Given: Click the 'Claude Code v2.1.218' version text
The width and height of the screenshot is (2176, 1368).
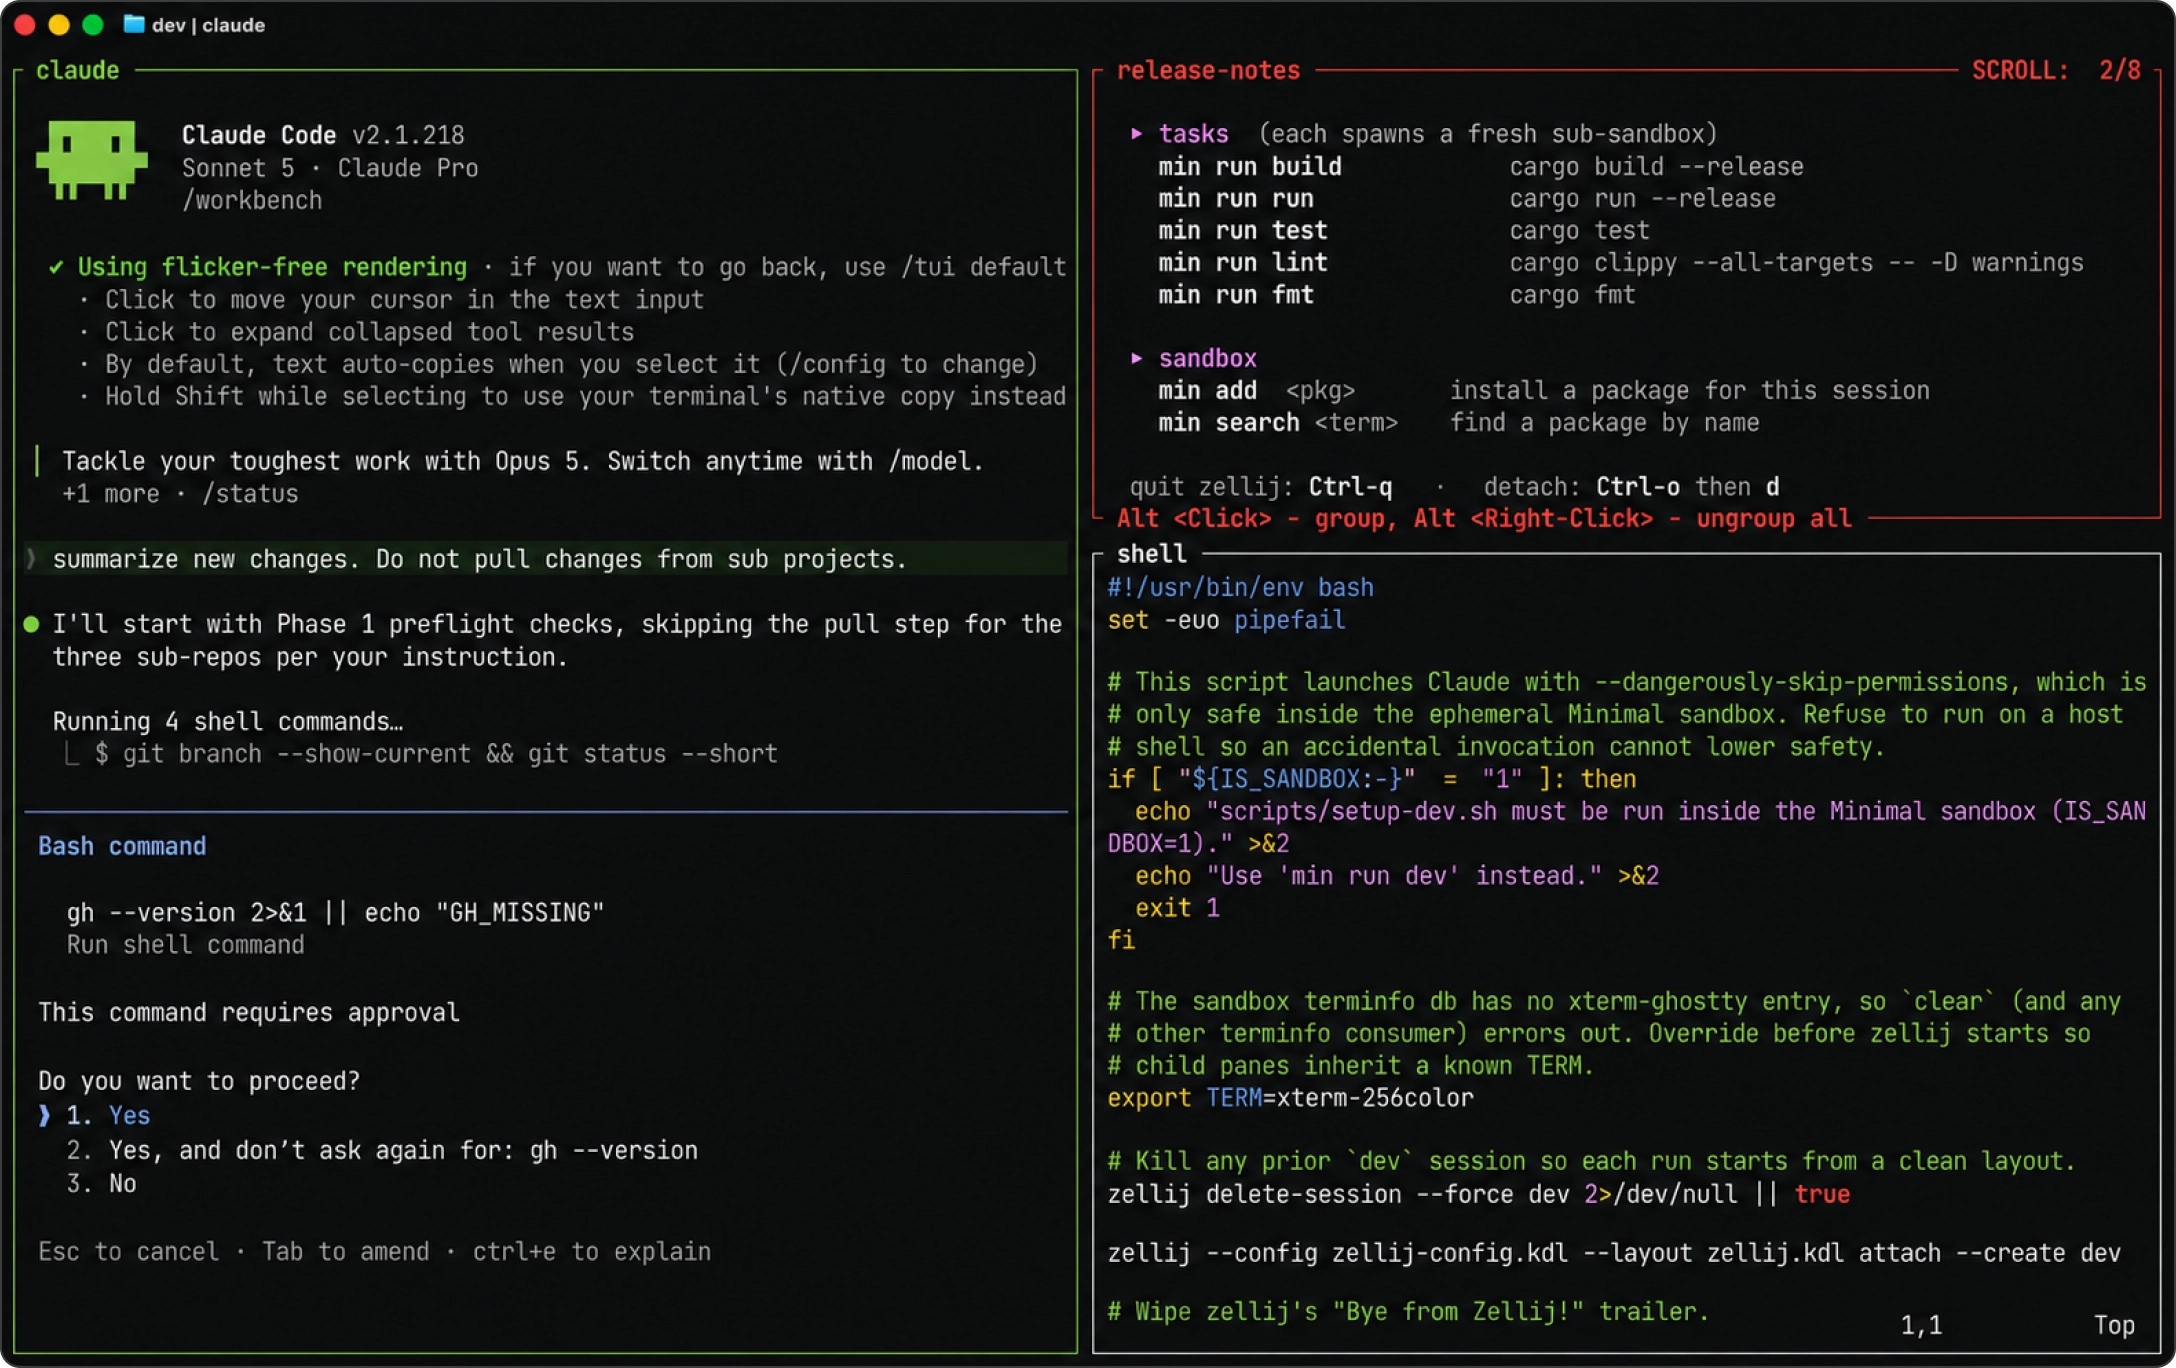Looking at the screenshot, I should (323, 134).
